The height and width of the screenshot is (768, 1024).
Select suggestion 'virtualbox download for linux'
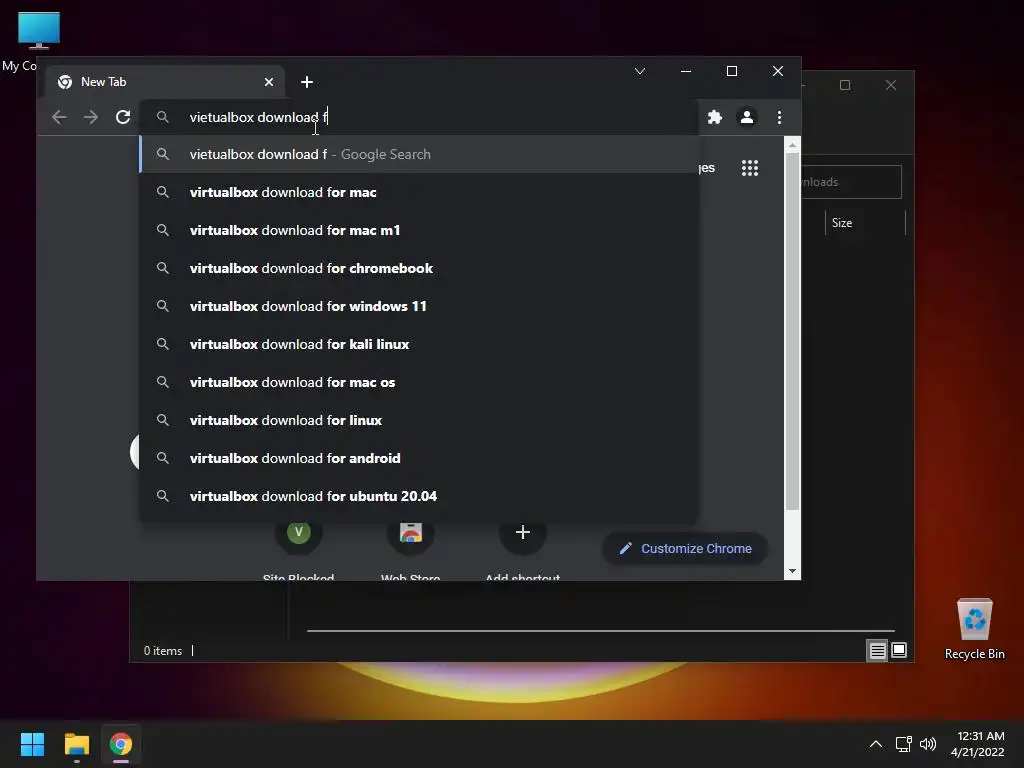(x=419, y=420)
